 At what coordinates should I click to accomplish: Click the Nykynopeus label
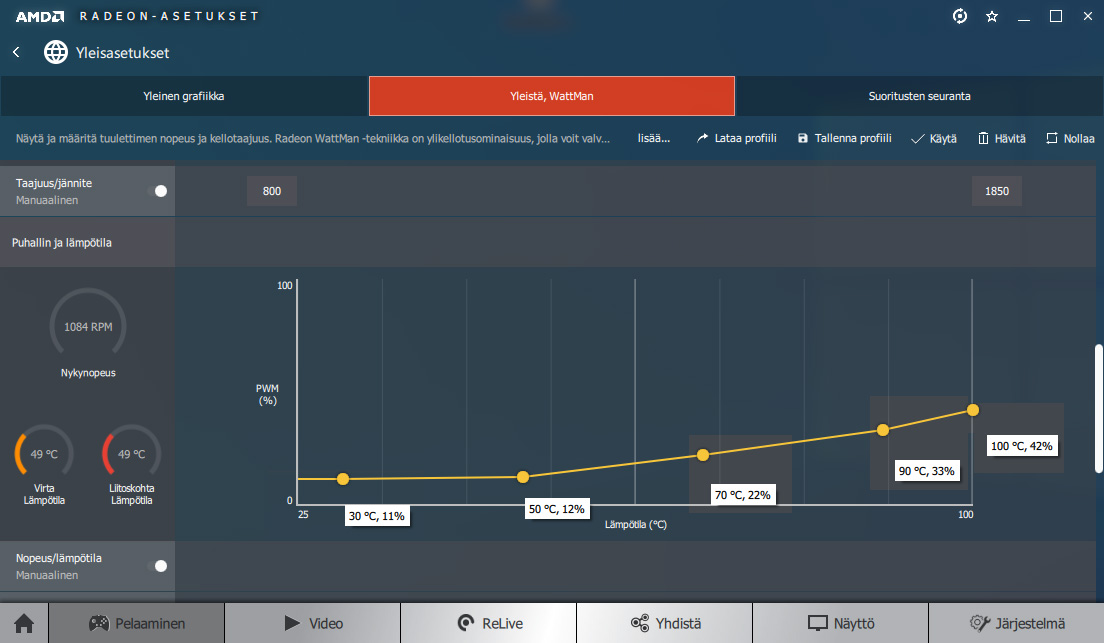point(88,373)
